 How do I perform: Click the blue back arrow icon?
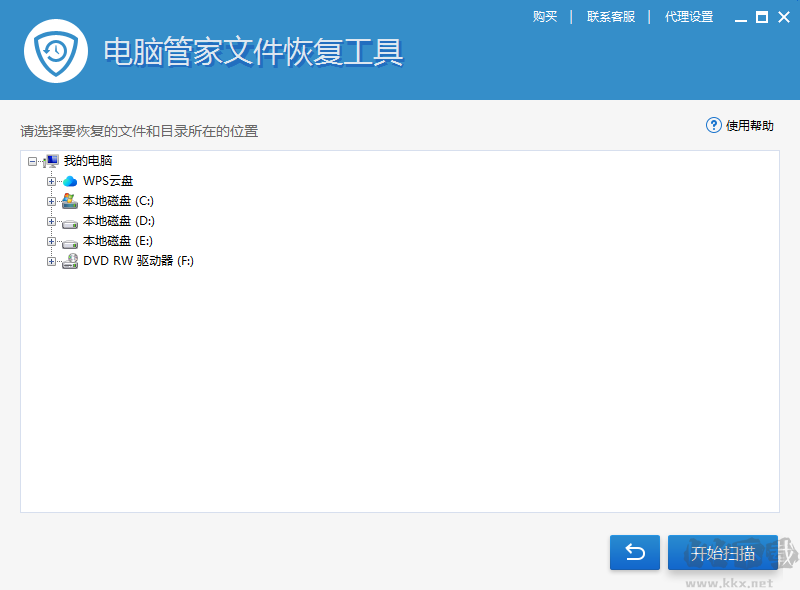[634, 552]
